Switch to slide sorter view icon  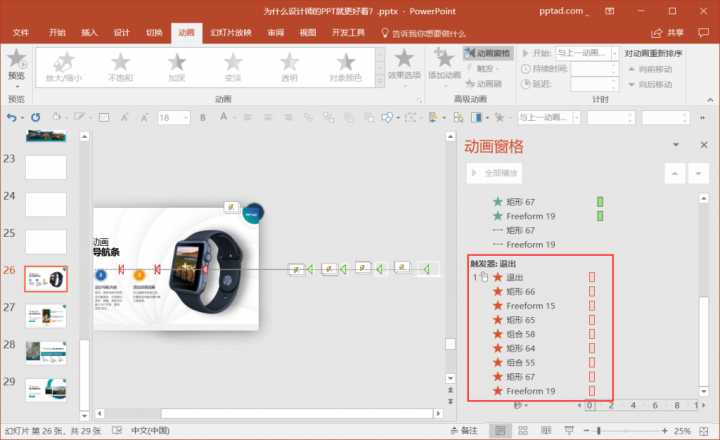tap(523, 430)
